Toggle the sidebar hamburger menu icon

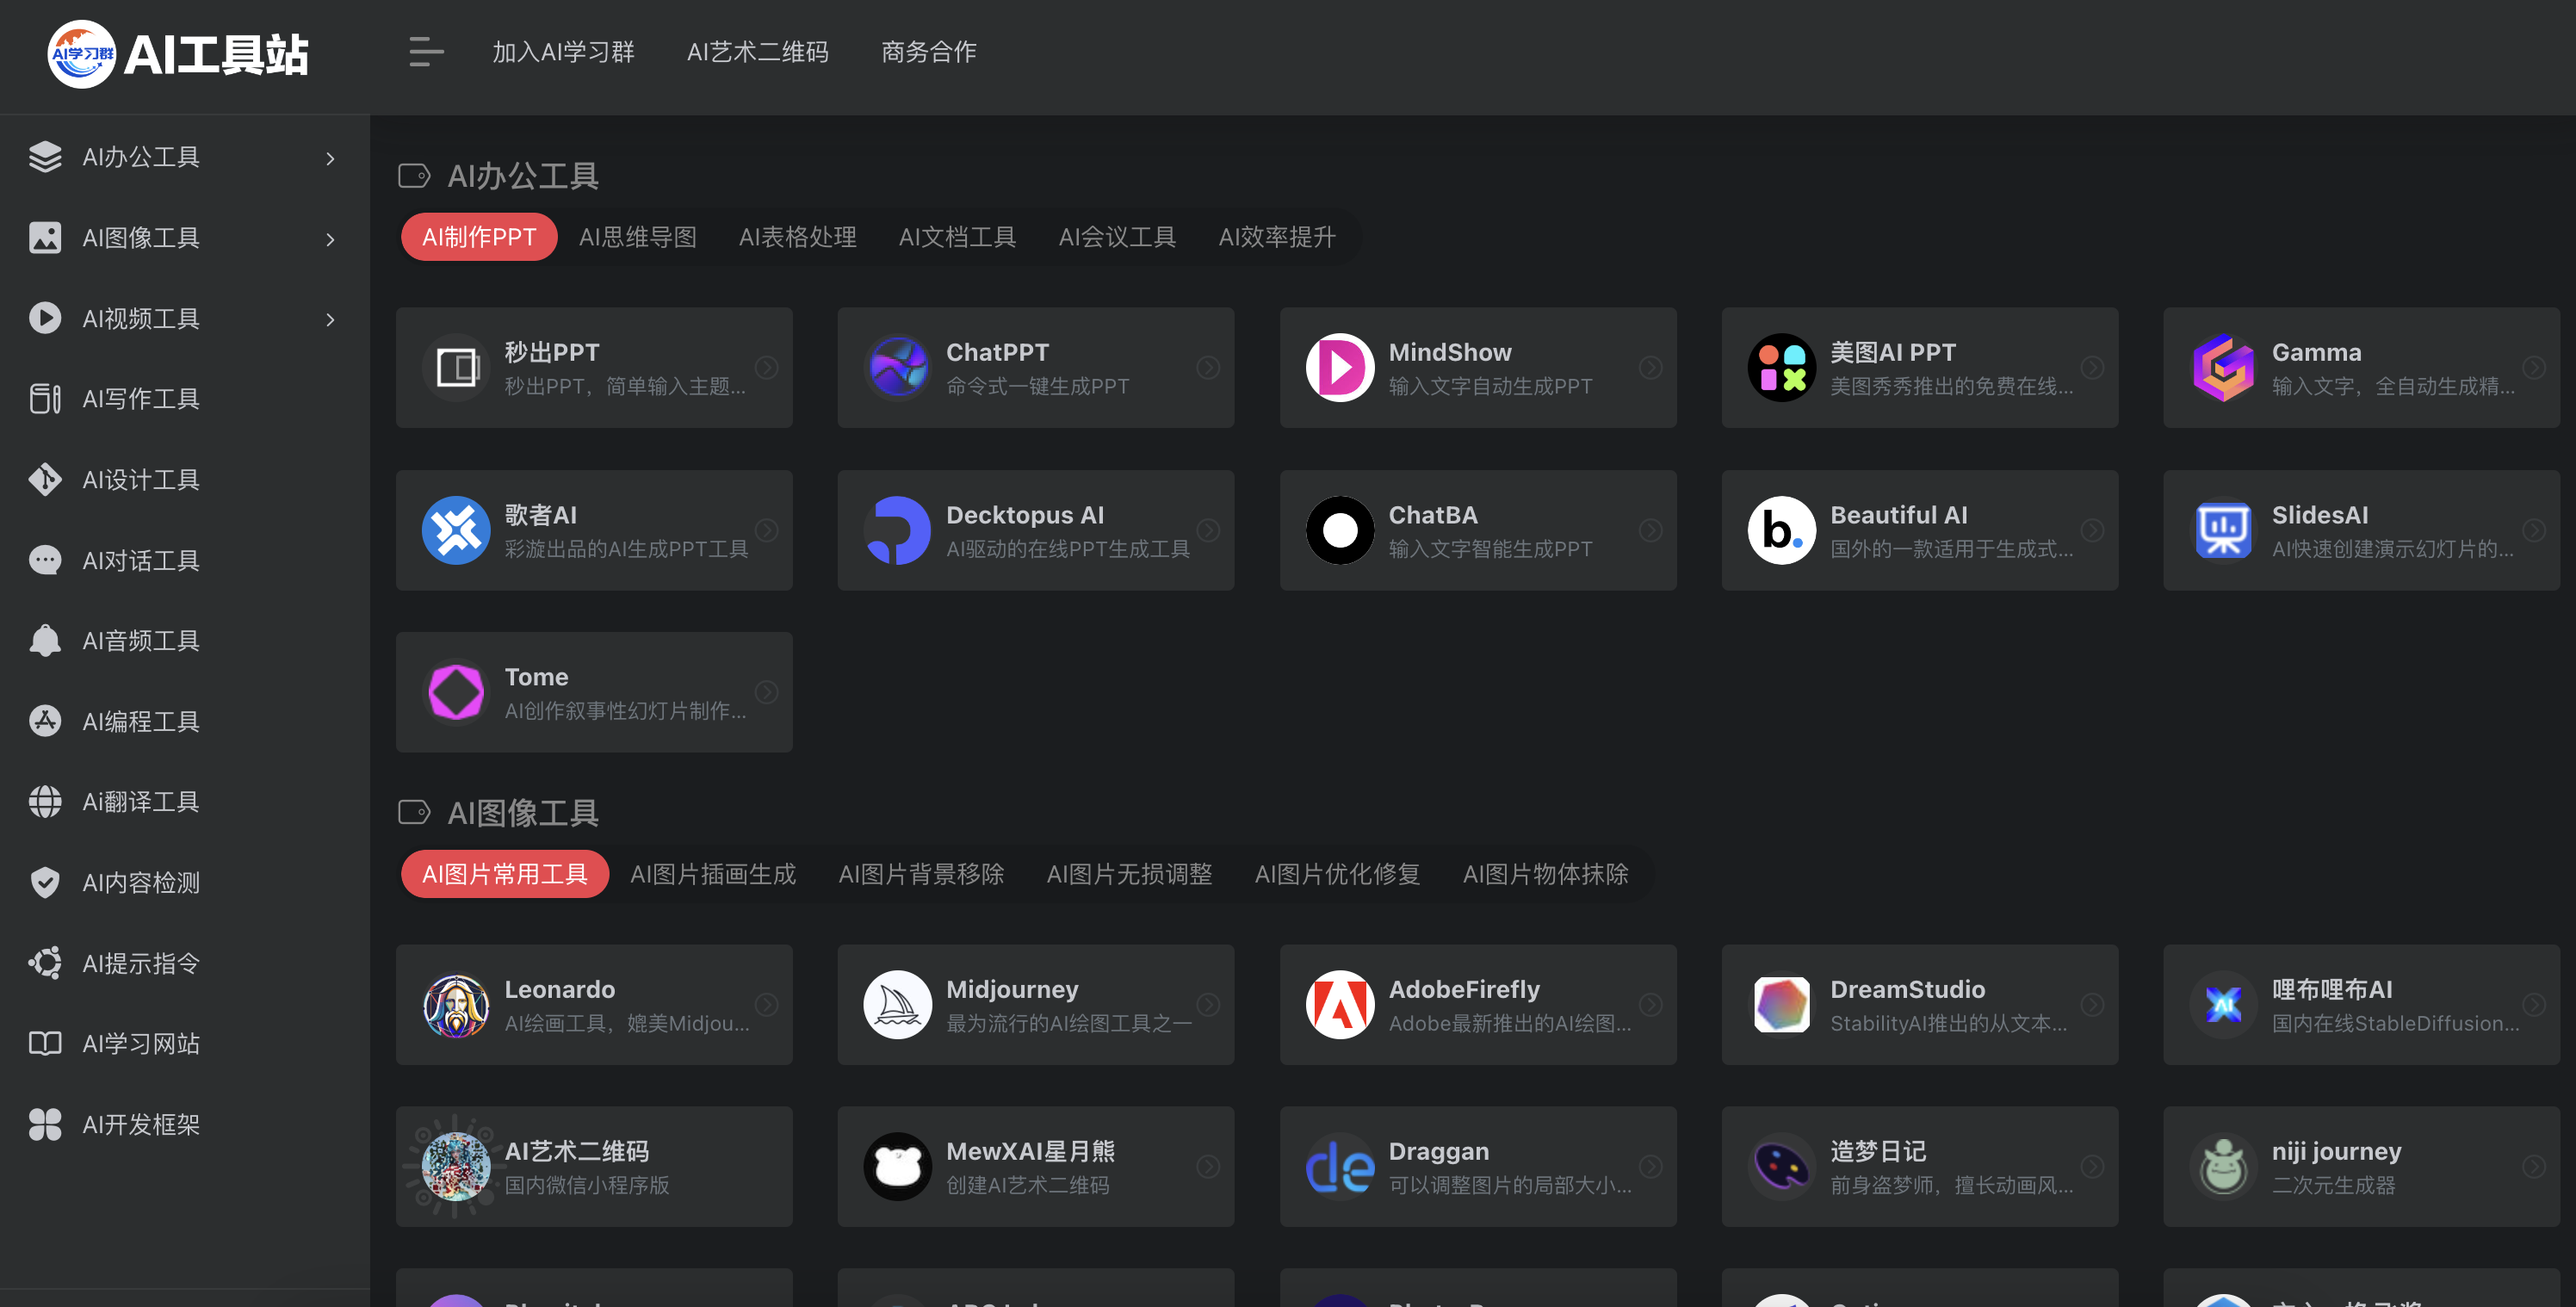[x=426, y=52]
